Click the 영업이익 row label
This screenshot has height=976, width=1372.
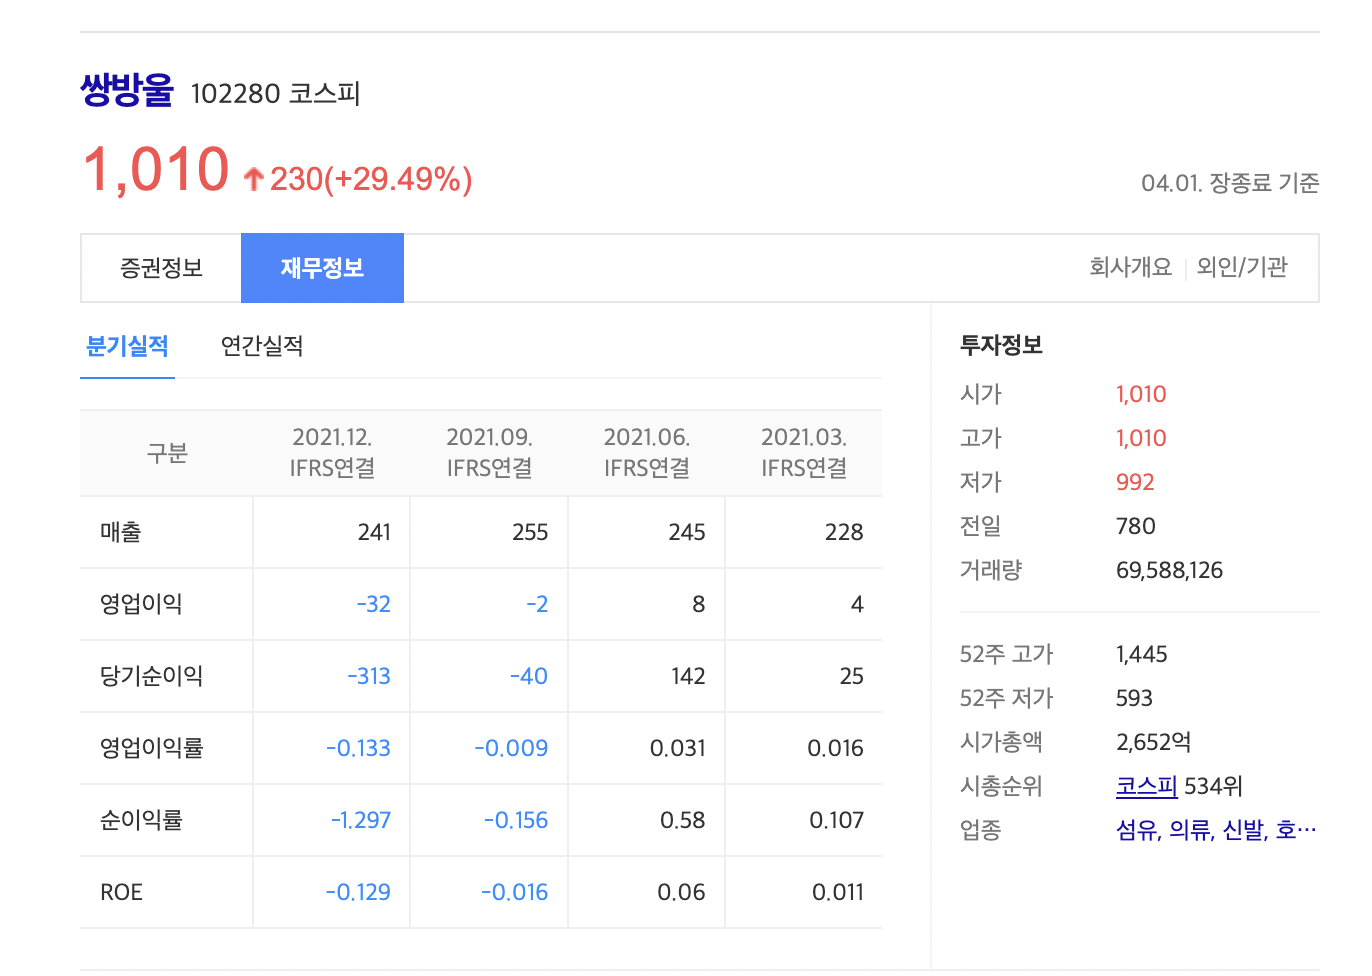tap(141, 604)
